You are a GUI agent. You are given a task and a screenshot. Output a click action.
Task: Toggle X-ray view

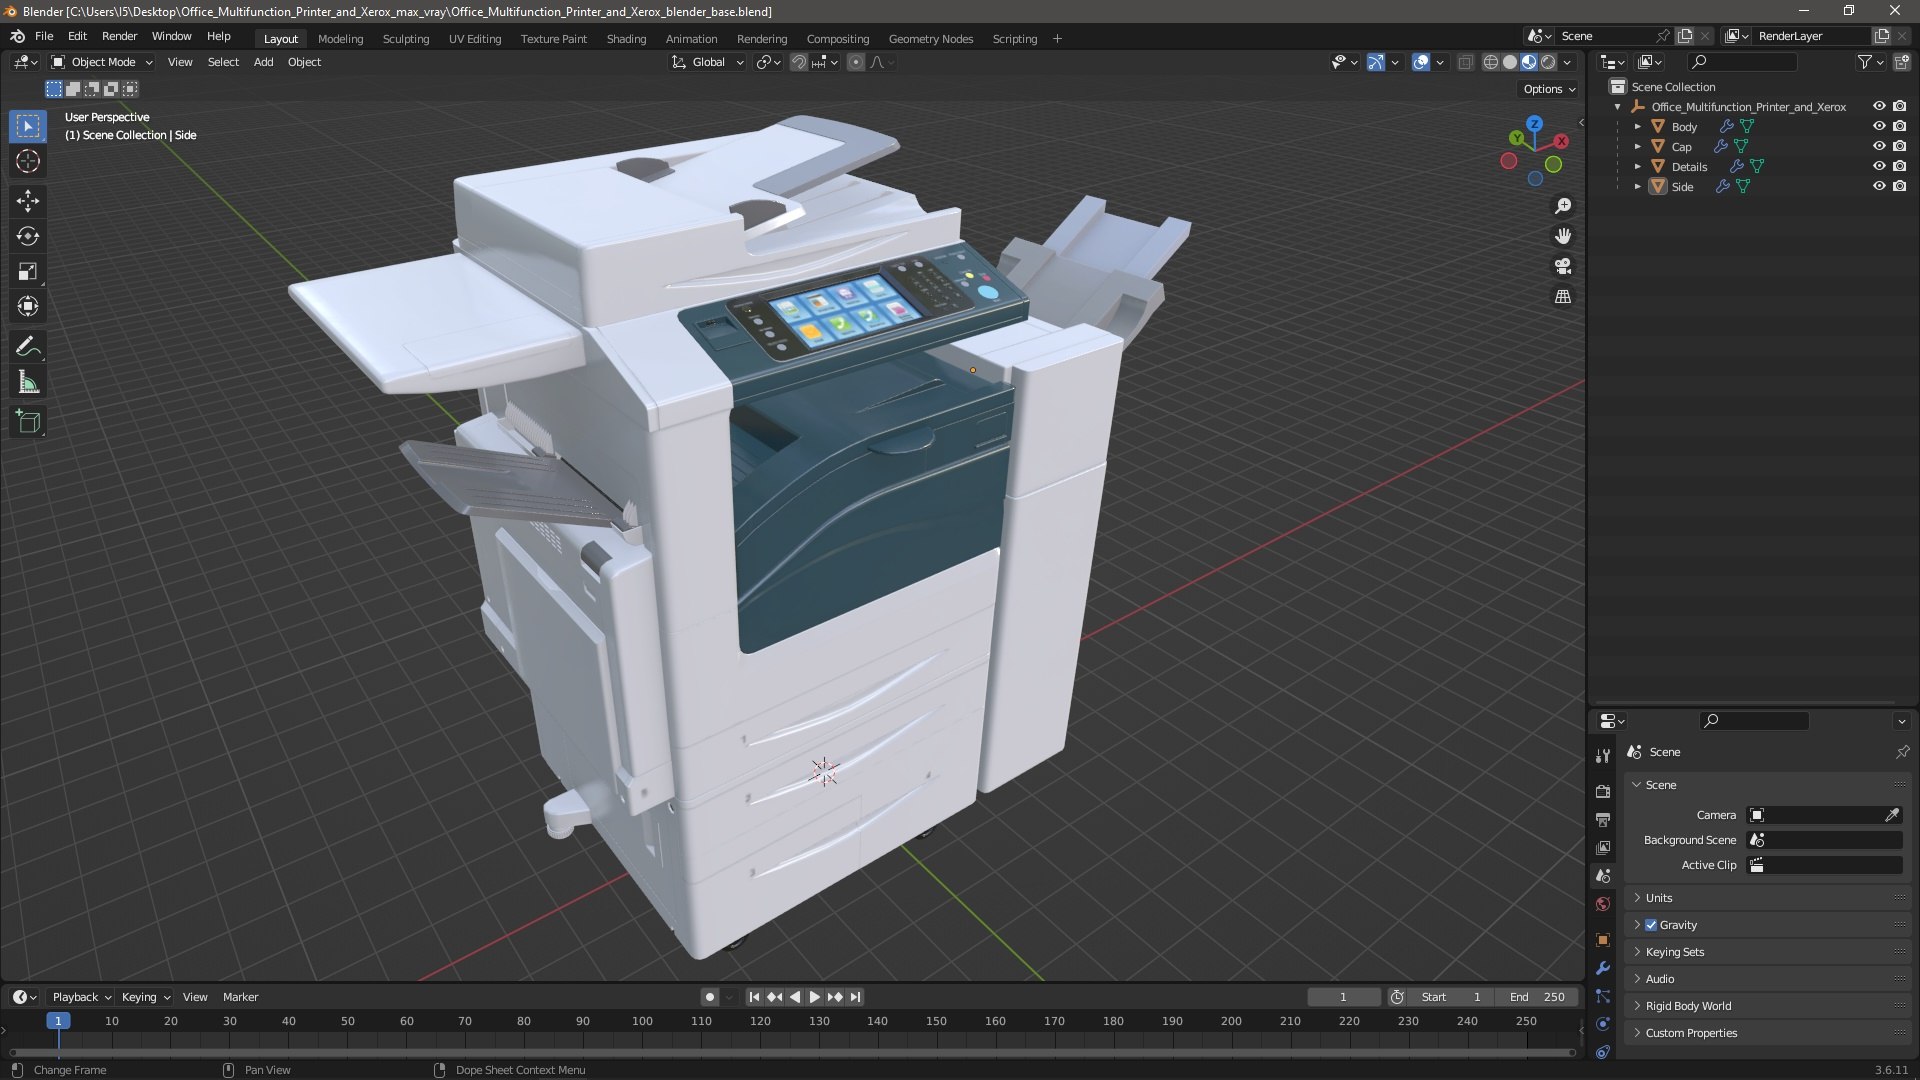(1465, 62)
